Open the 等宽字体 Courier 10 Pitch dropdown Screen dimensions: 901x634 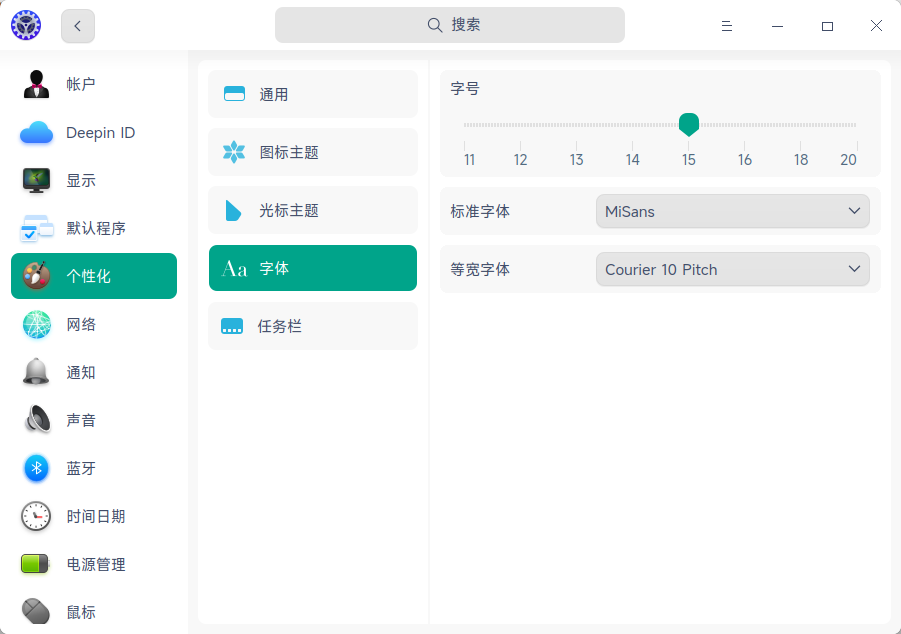732,269
